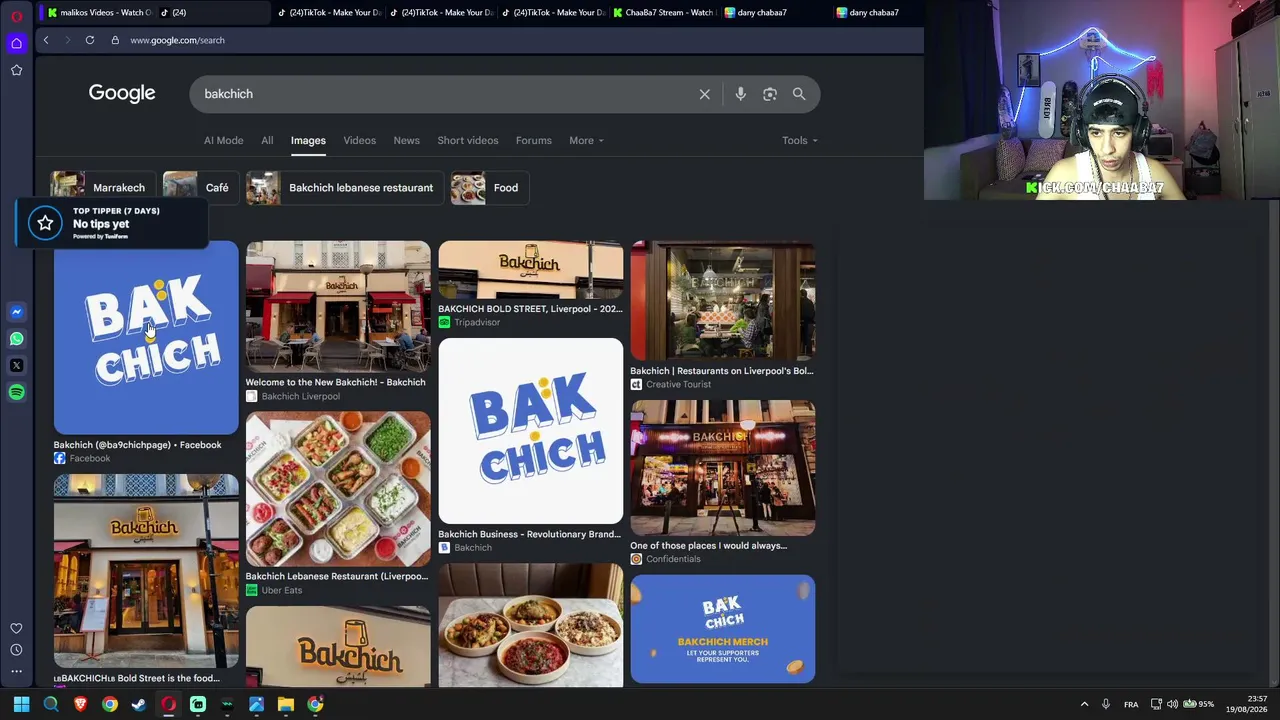This screenshot has height=720, width=1280.
Task: Open history clock icon in Opera sidebar
Action: pos(17,650)
